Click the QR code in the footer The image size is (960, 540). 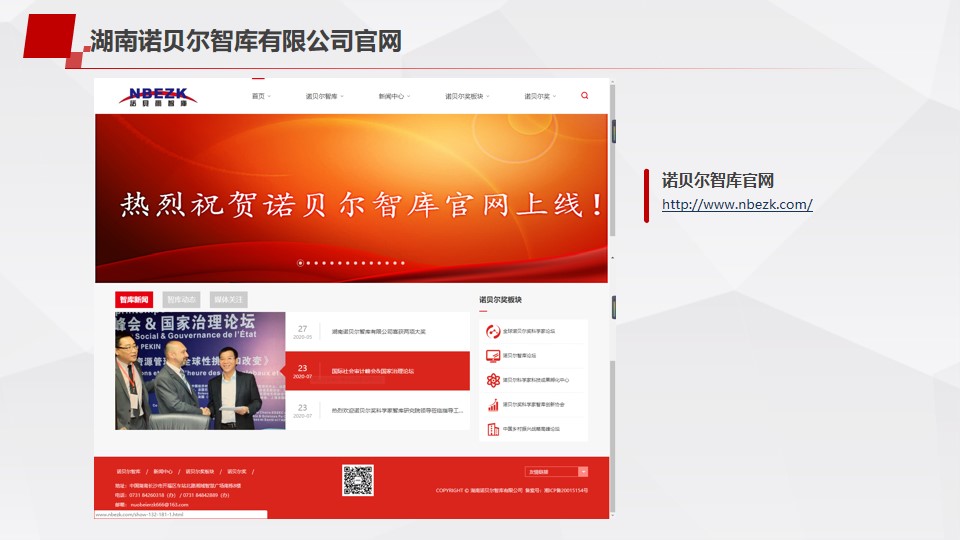357,480
